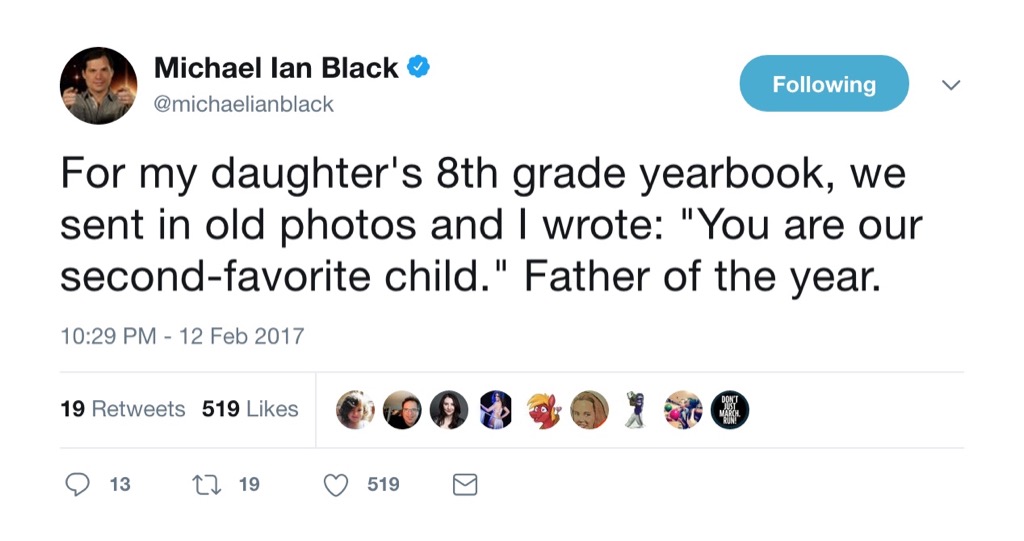Image resolution: width=1024 pixels, height=541 pixels.
Task: Toggle the blue Following button
Action: pos(824,84)
